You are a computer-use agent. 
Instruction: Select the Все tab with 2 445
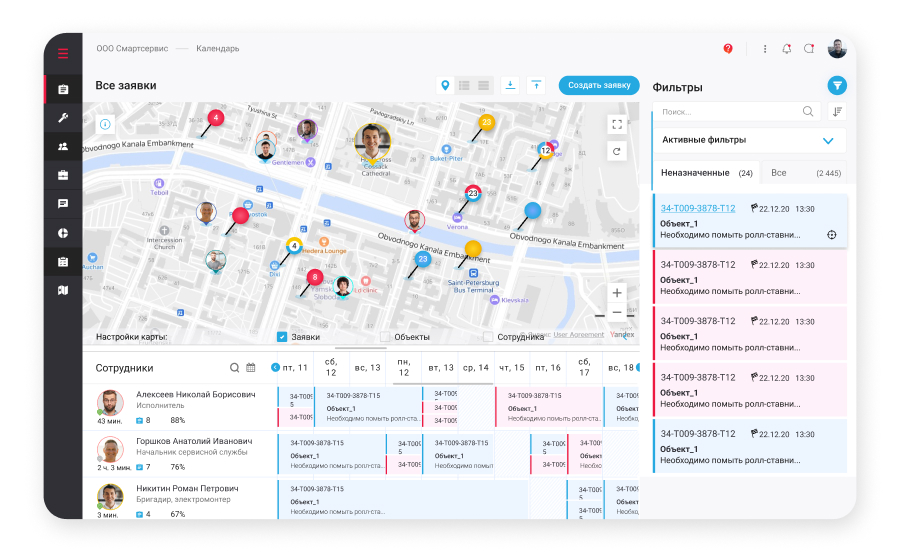click(x=805, y=173)
